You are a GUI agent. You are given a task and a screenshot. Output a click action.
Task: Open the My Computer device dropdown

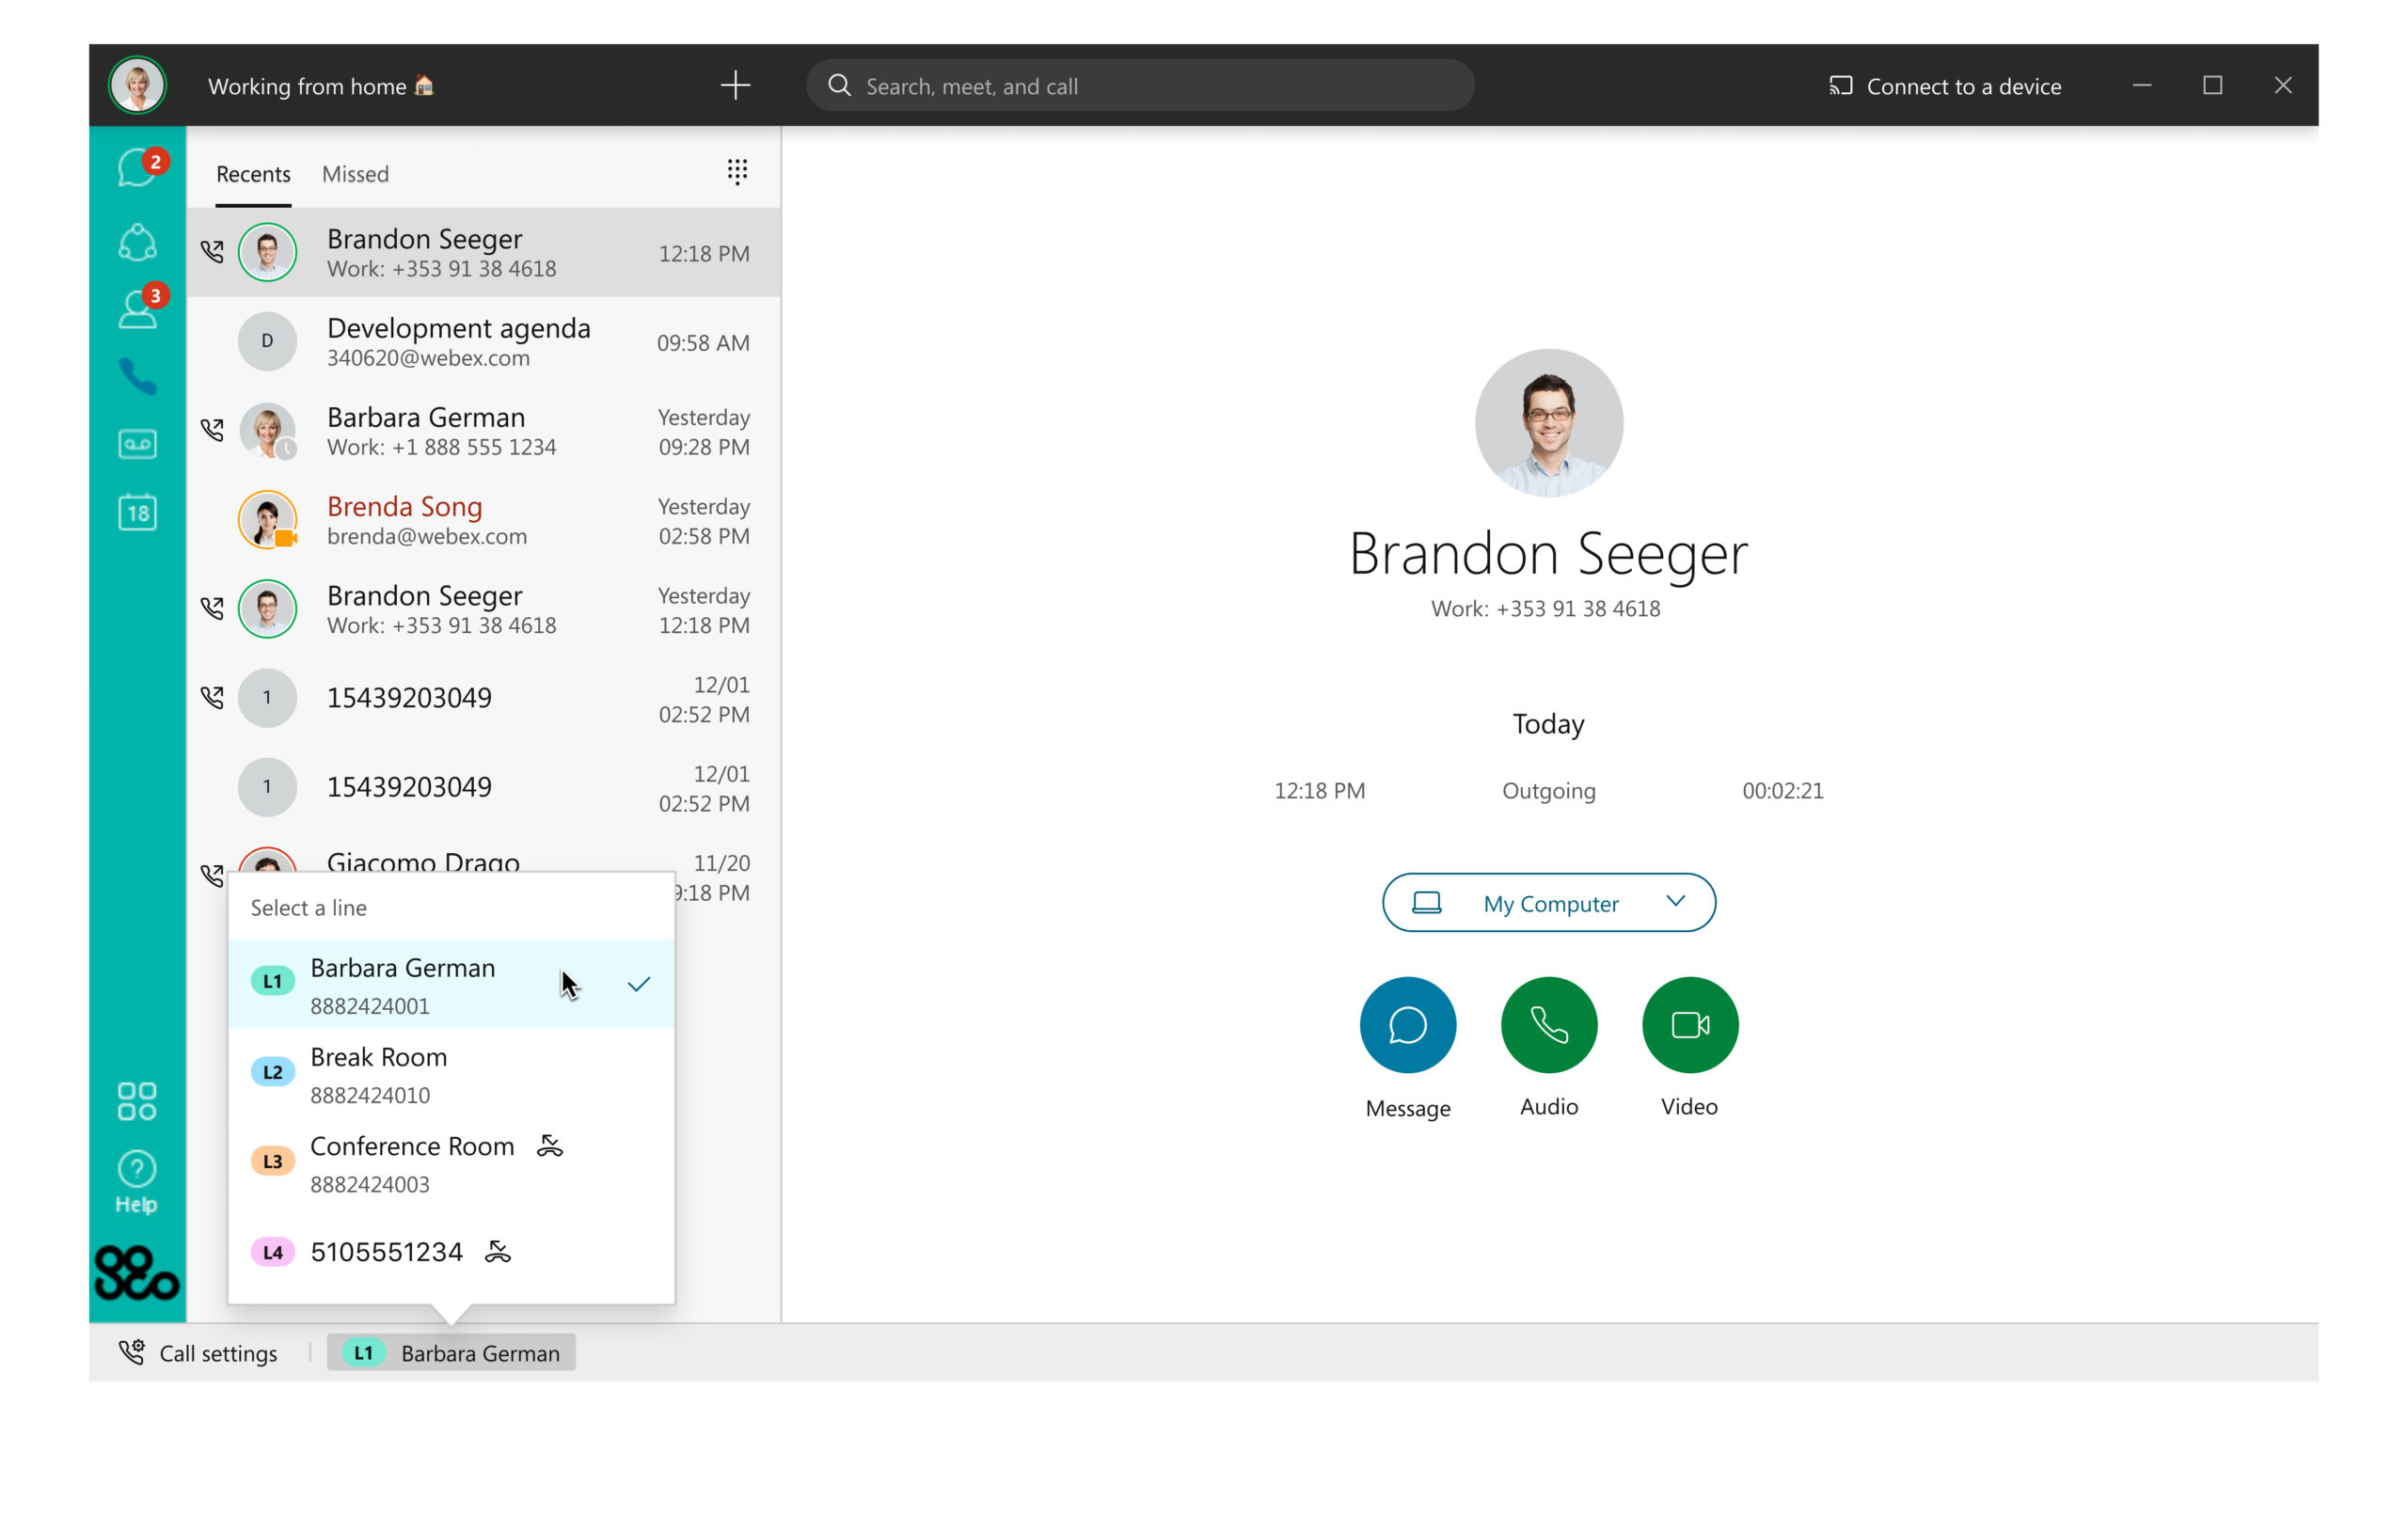(1548, 902)
